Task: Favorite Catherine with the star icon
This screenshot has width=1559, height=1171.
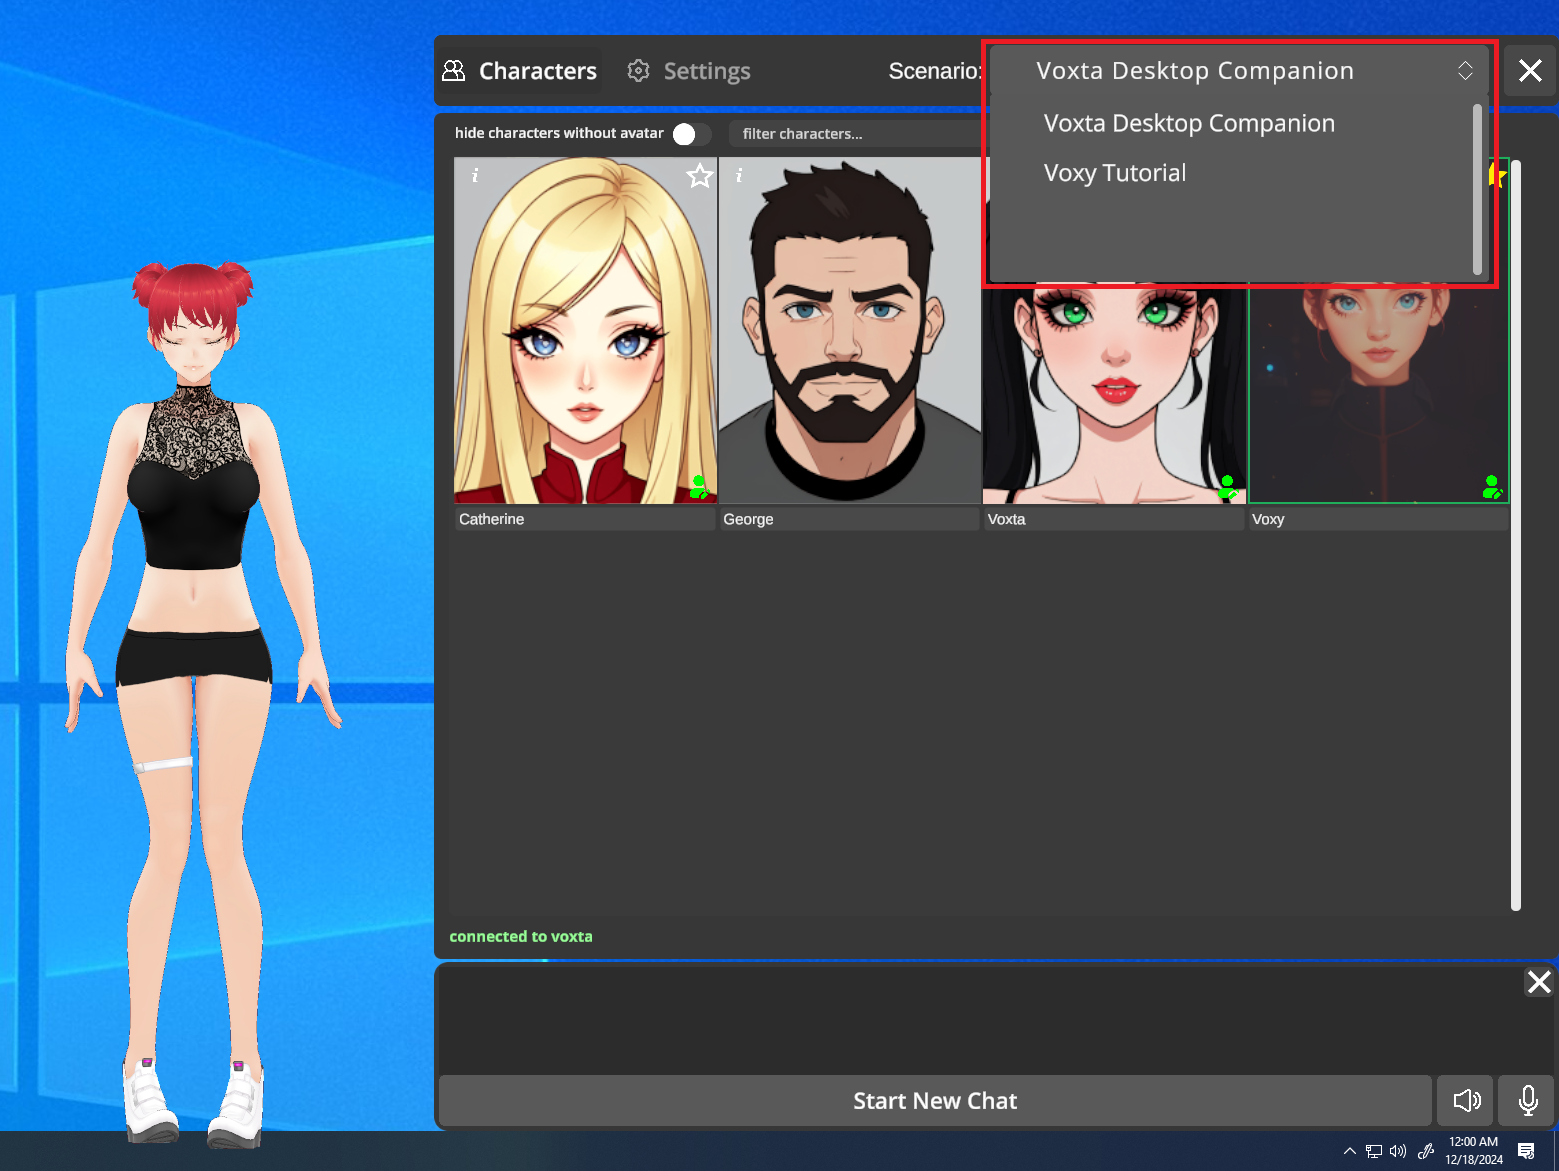Action: (700, 176)
